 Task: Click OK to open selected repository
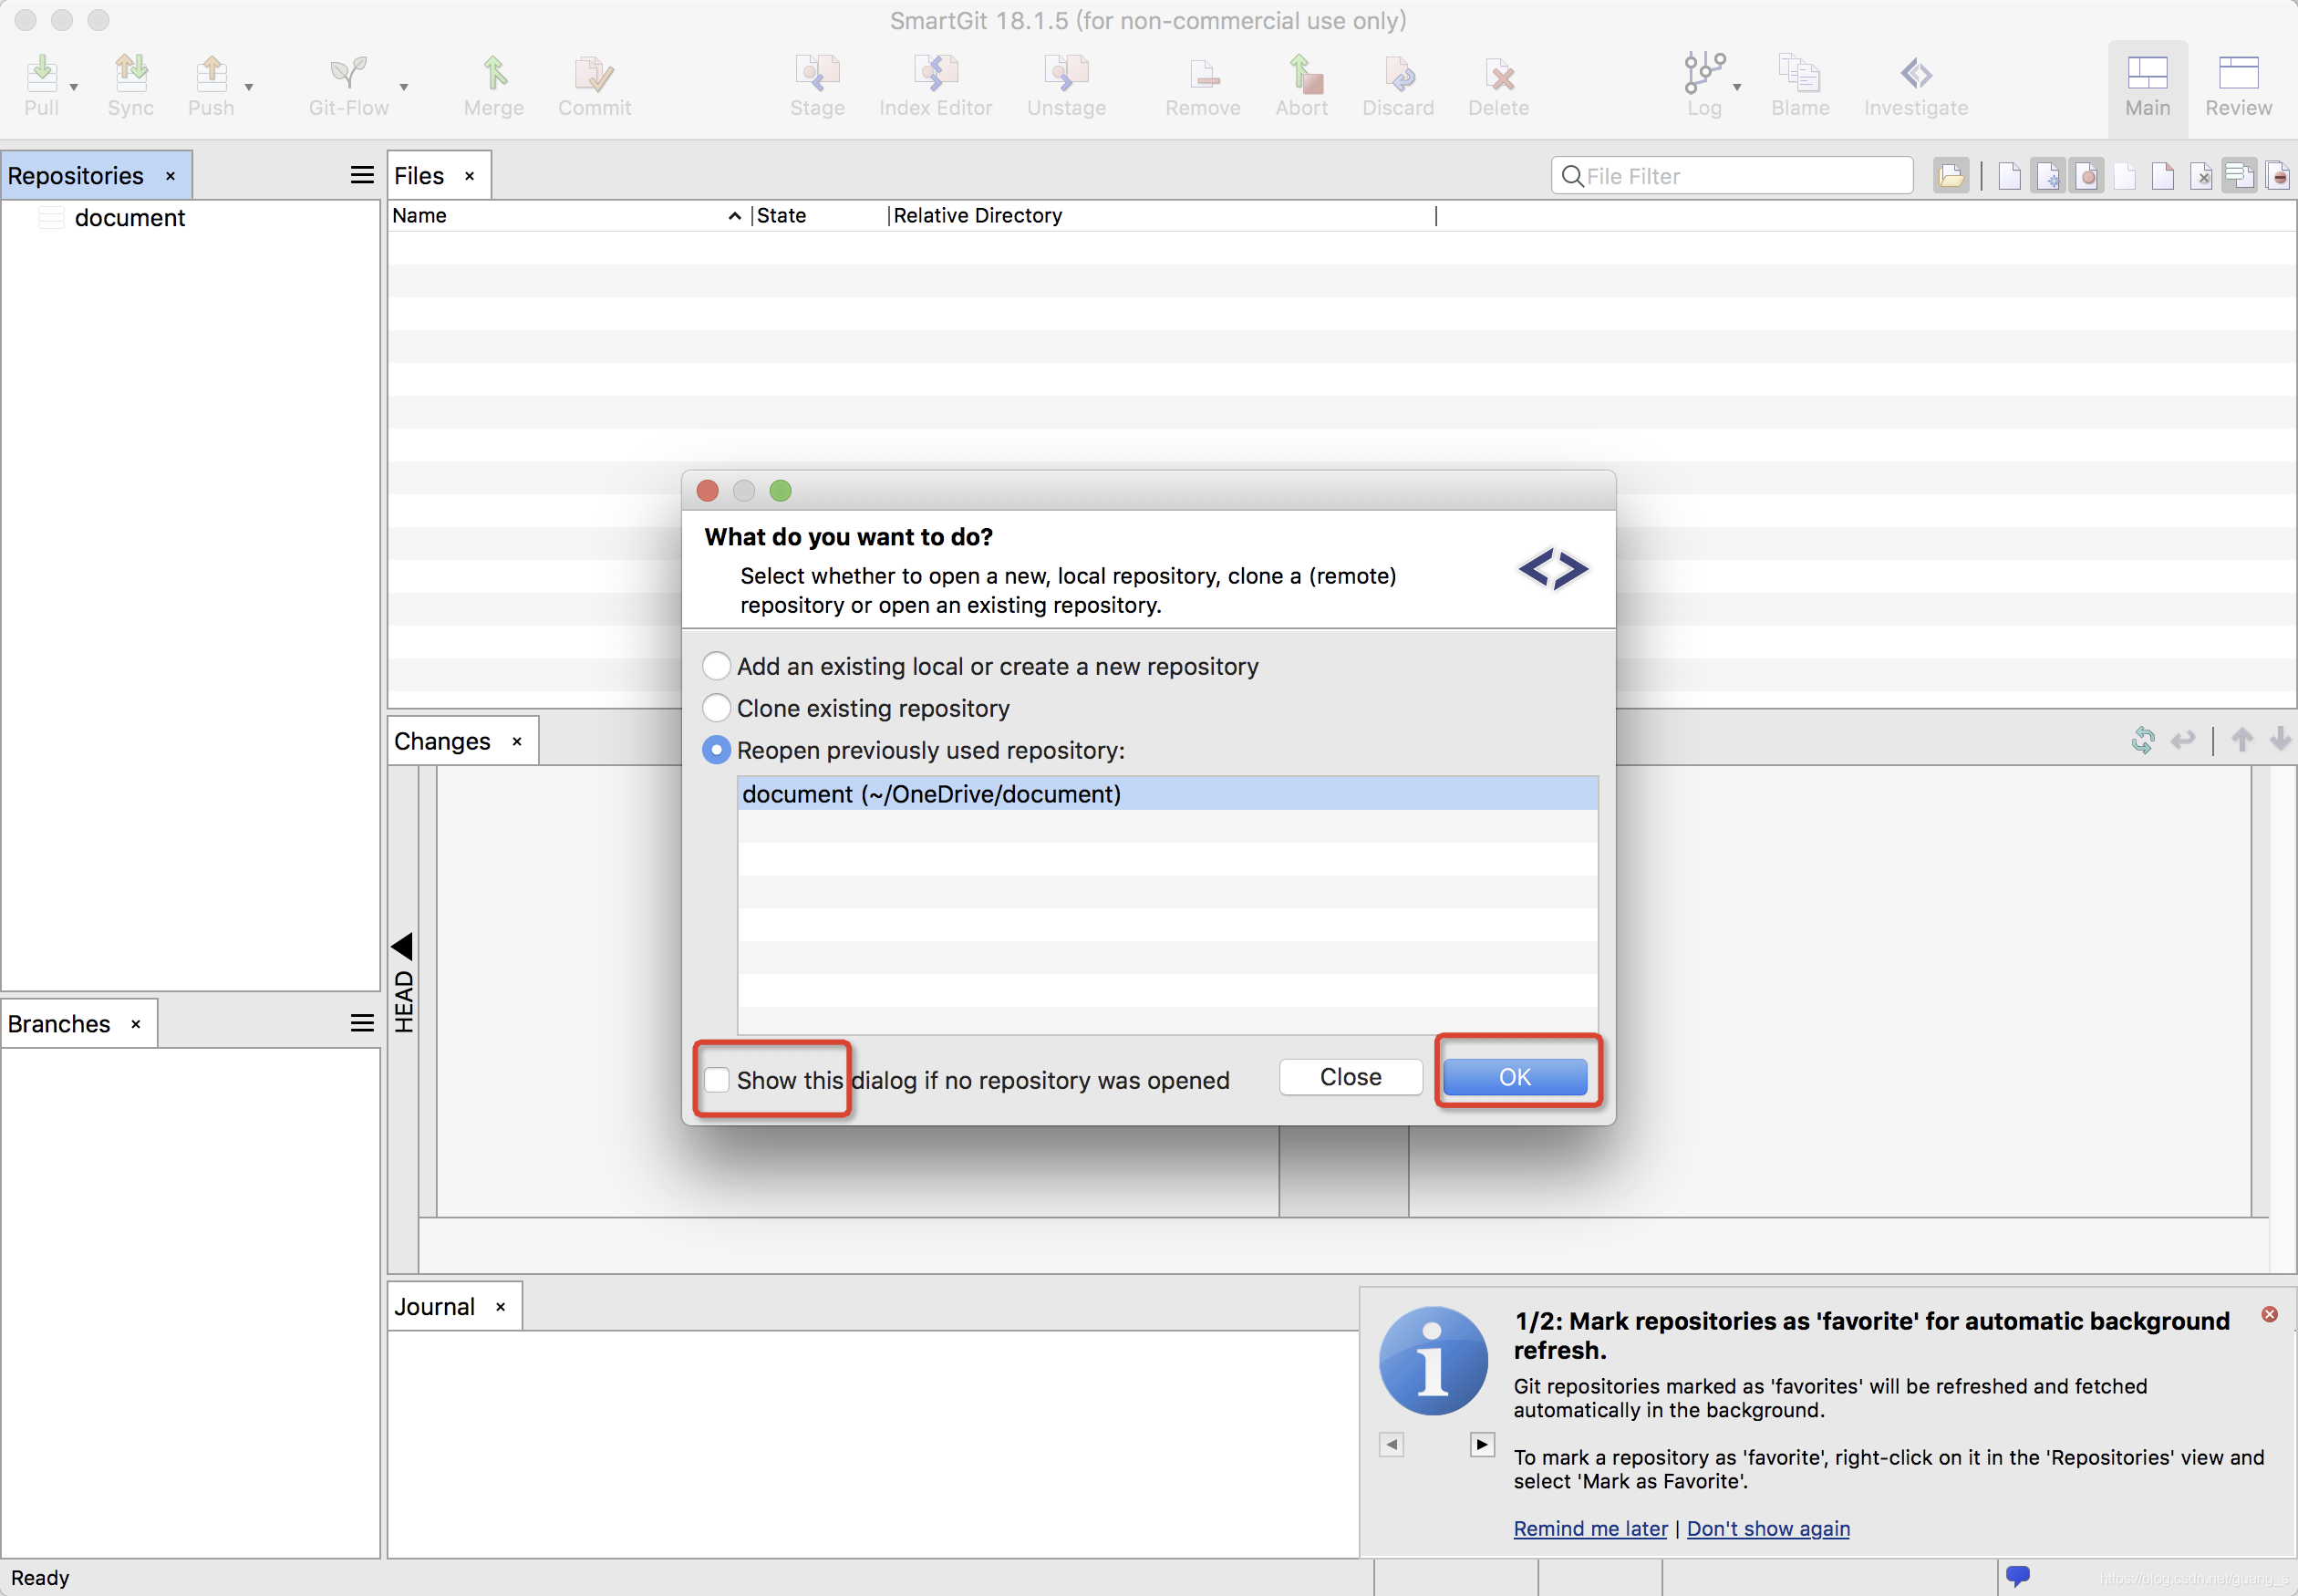click(1510, 1075)
